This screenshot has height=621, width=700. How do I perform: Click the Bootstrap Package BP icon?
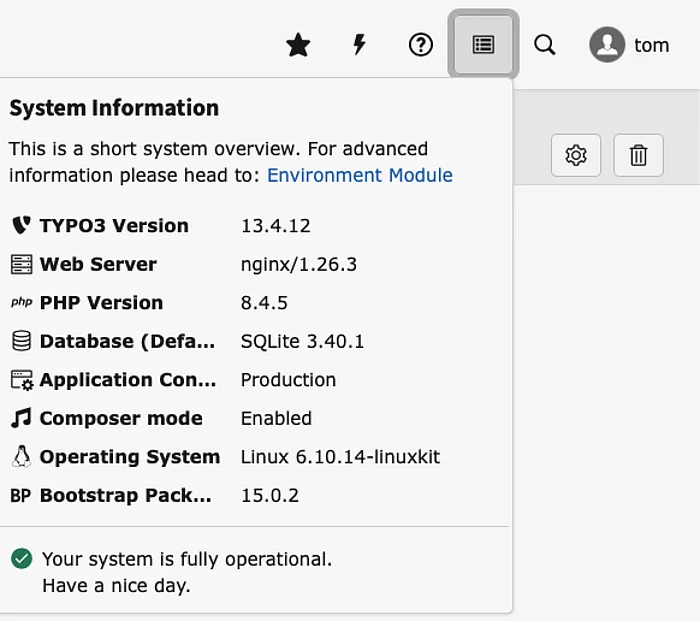(x=21, y=495)
